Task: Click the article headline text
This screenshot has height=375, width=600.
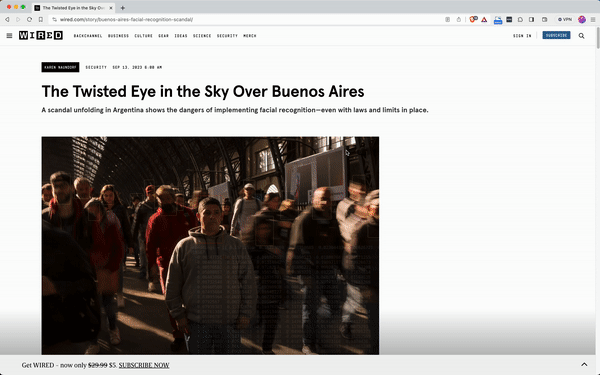Action: click(x=203, y=91)
